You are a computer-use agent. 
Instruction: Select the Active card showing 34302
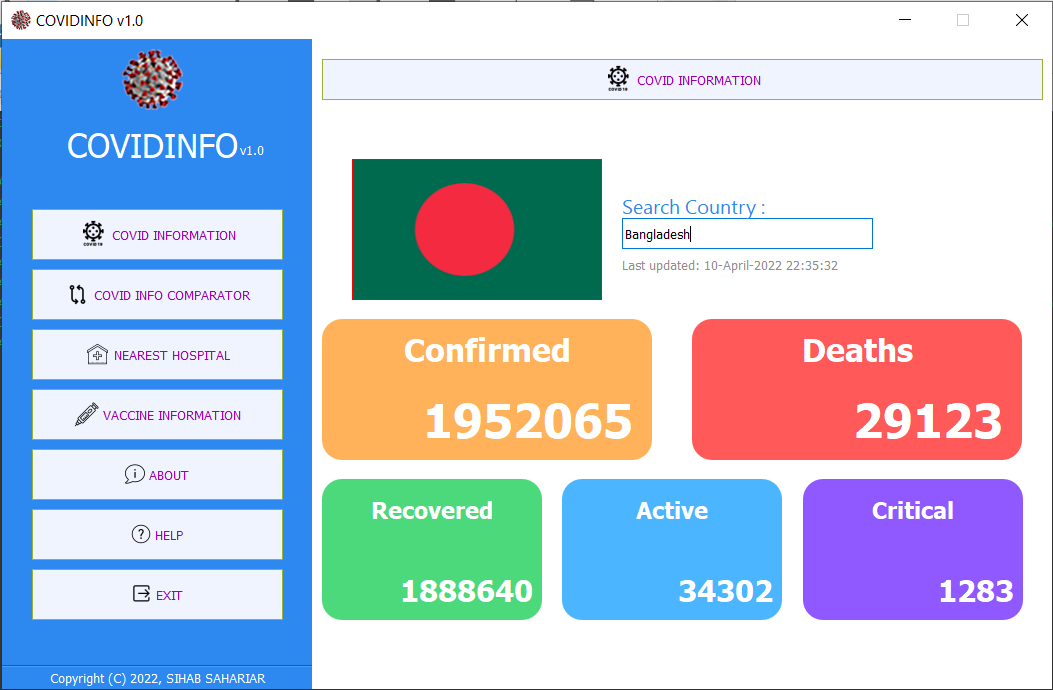coord(672,550)
